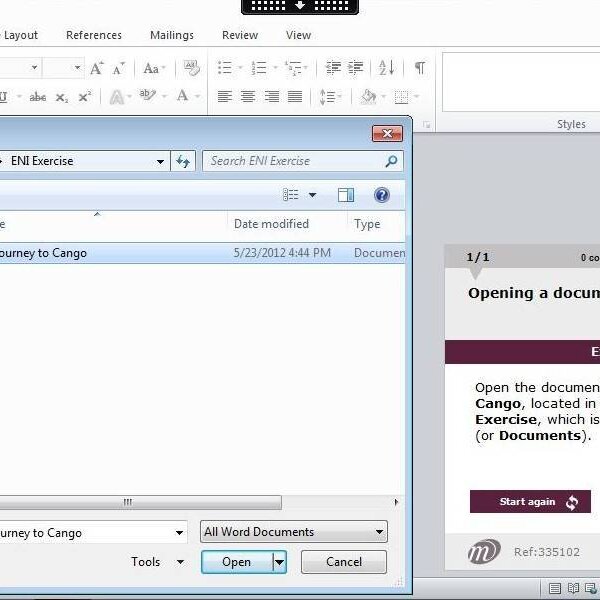Viewport: 600px width, 600px height.
Task: Click the Shrink Font icon
Action: click(x=119, y=68)
